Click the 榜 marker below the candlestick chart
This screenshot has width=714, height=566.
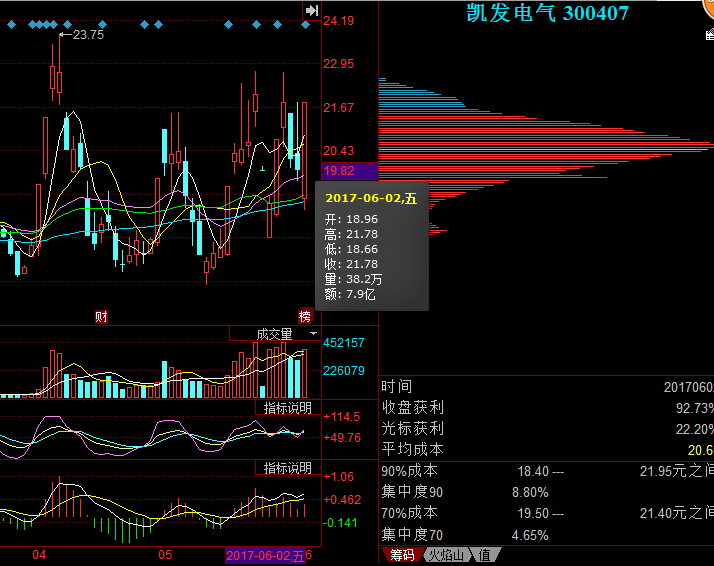pos(305,316)
